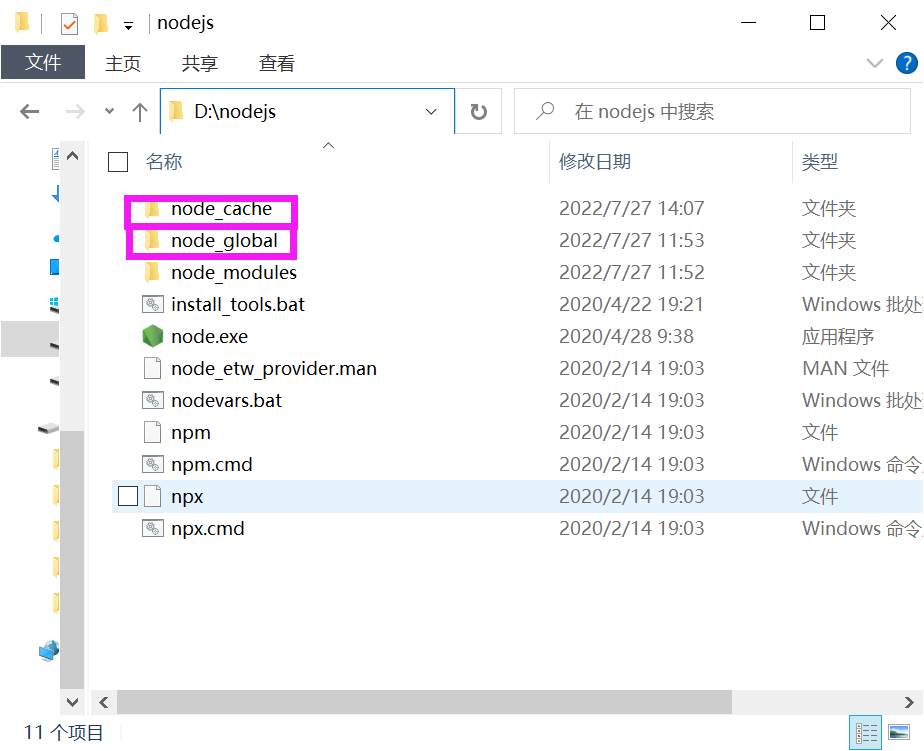Image resolution: width=924 pixels, height=751 pixels.
Task: Sort by the 修改日期 column header
Action: [x=595, y=162]
